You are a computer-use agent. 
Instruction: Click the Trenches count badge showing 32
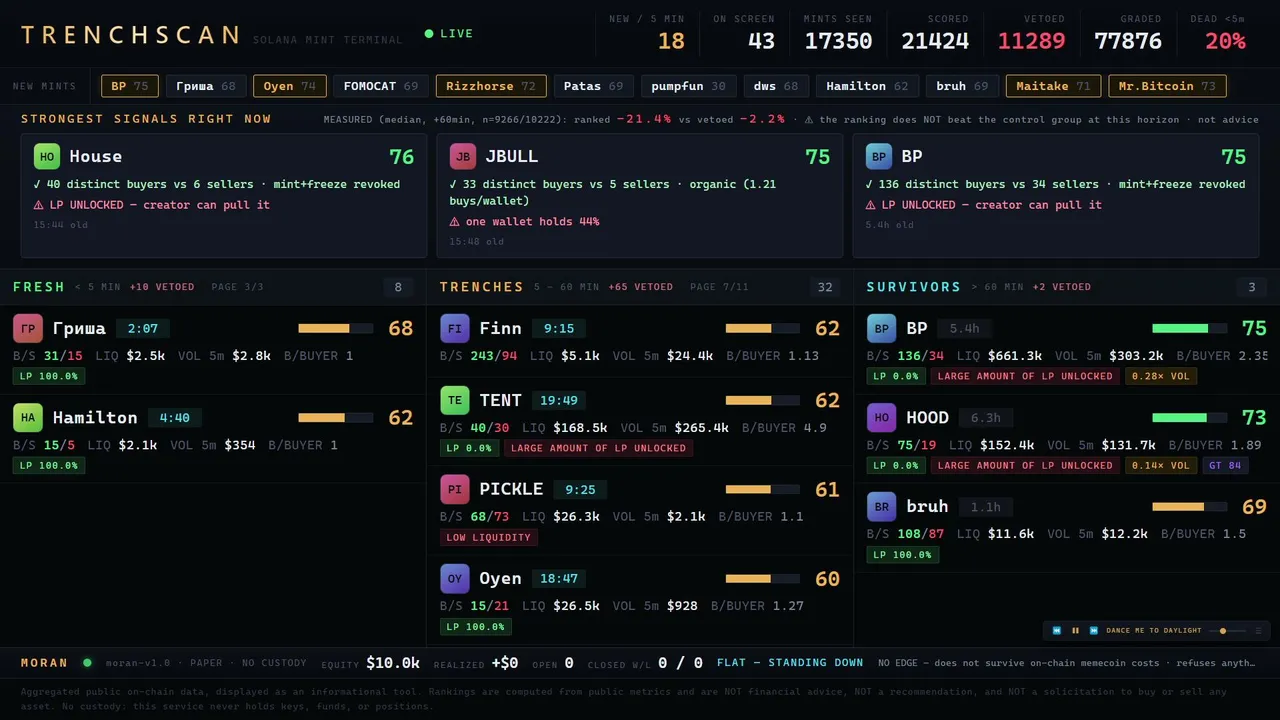pos(825,288)
